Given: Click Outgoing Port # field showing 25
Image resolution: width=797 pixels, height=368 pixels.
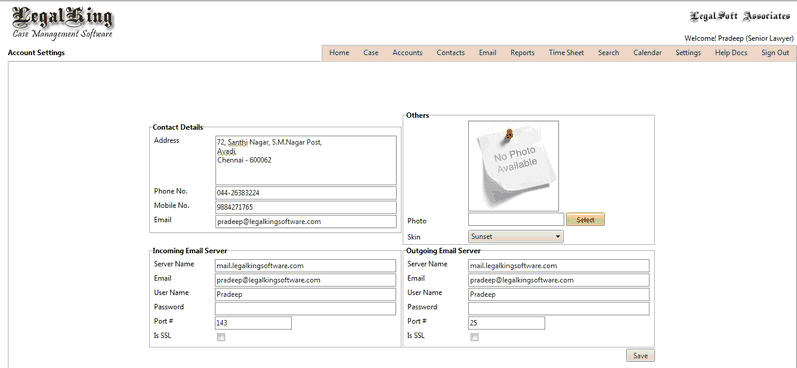Looking at the screenshot, I should point(506,323).
